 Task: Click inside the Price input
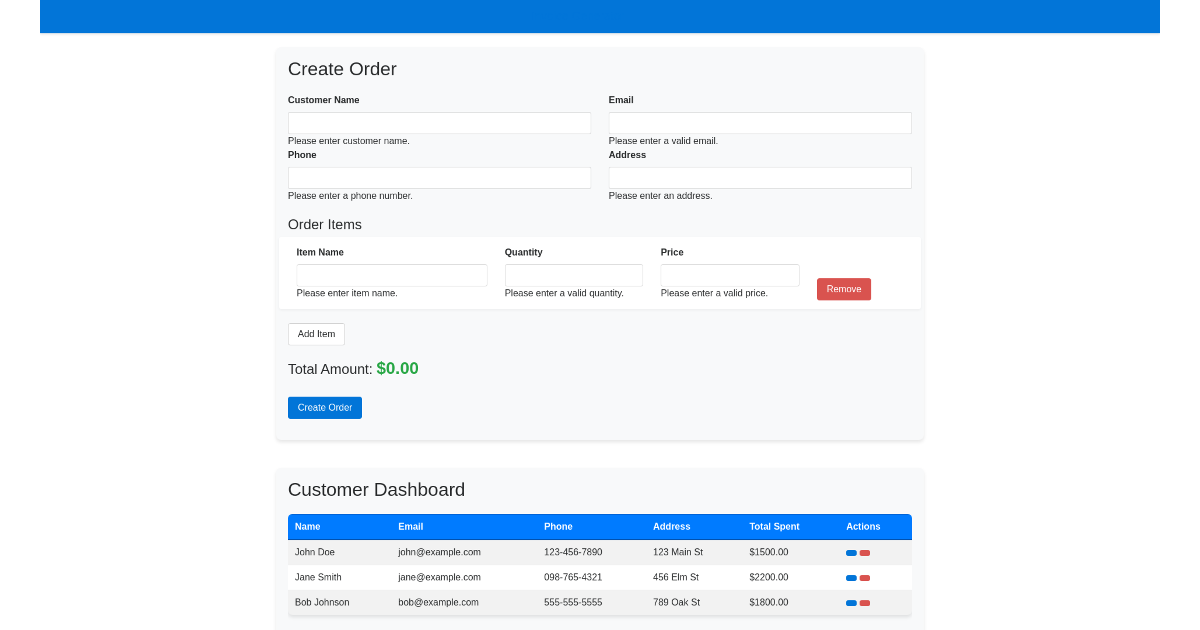pos(730,275)
